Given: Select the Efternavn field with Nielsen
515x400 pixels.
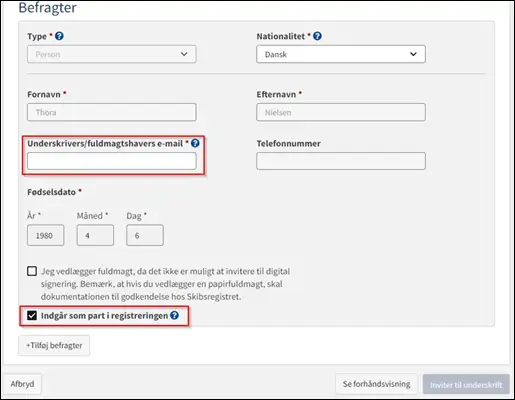Looking at the screenshot, I should click(341, 112).
